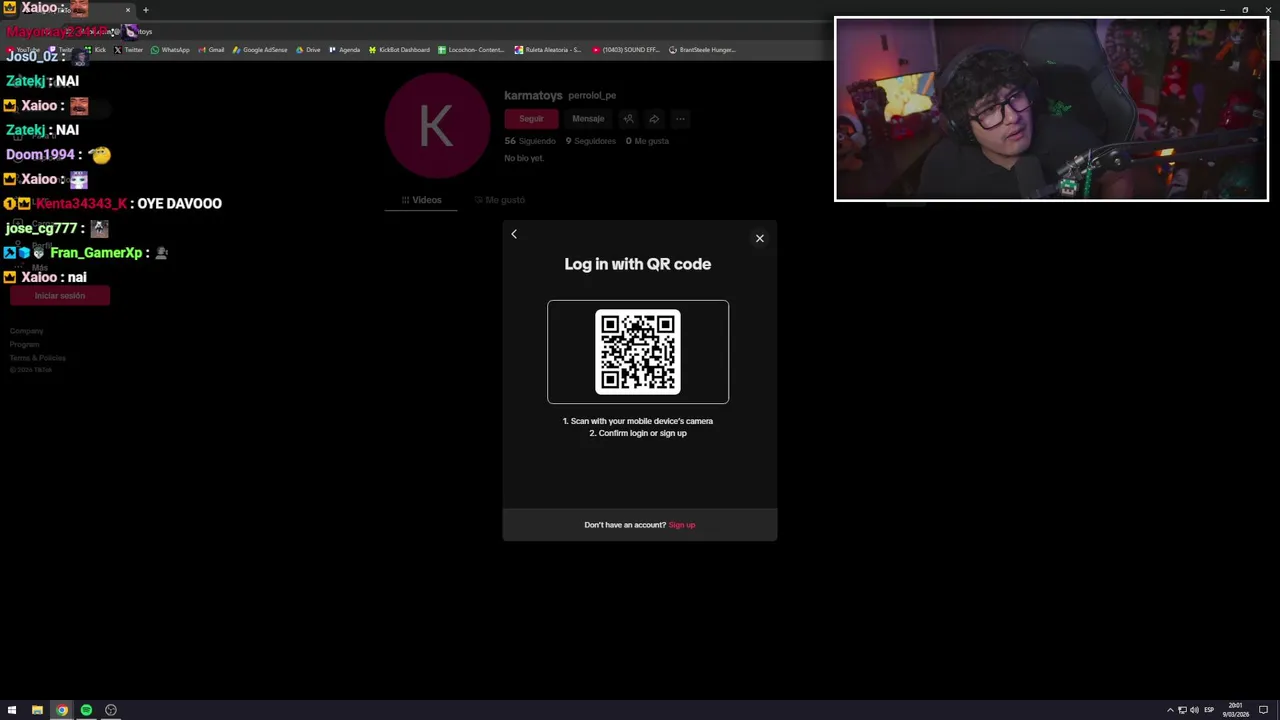Click the webcam overlay video
The width and height of the screenshot is (1280, 720).
pos(1051,109)
